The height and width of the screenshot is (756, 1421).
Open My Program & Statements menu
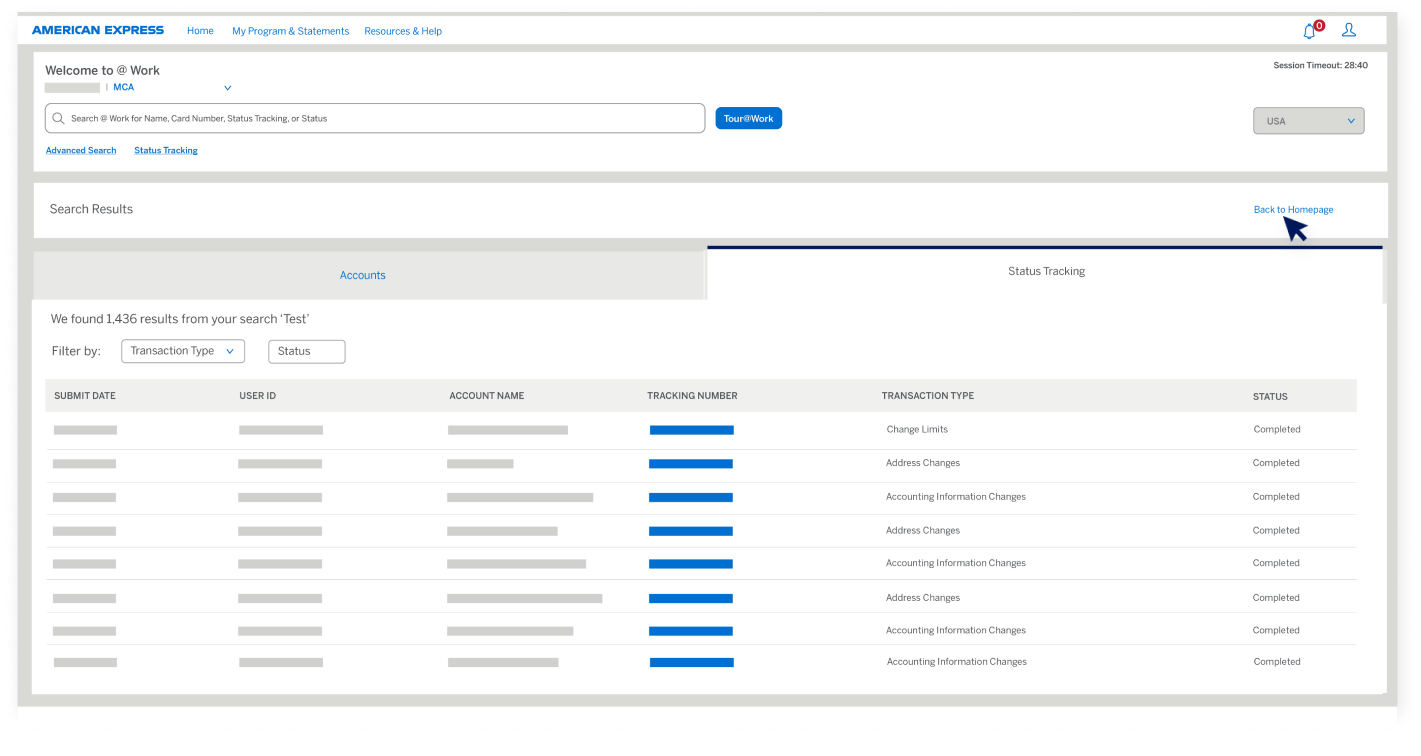(x=290, y=31)
